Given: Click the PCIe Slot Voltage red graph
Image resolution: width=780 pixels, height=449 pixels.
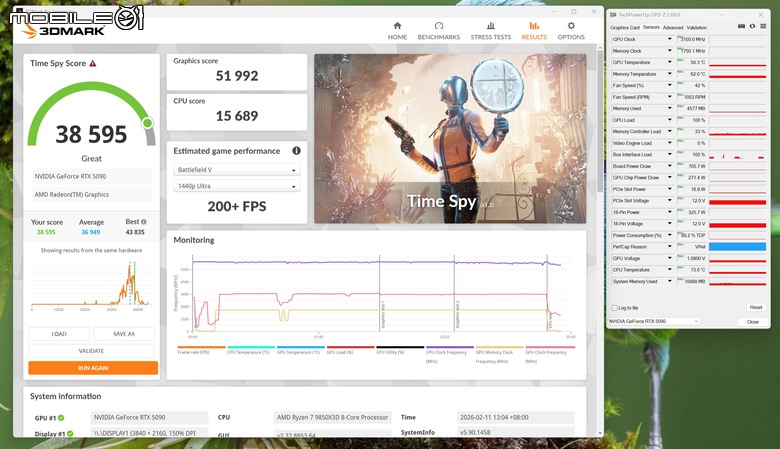Looking at the screenshot, I should (x=737, y=201).
